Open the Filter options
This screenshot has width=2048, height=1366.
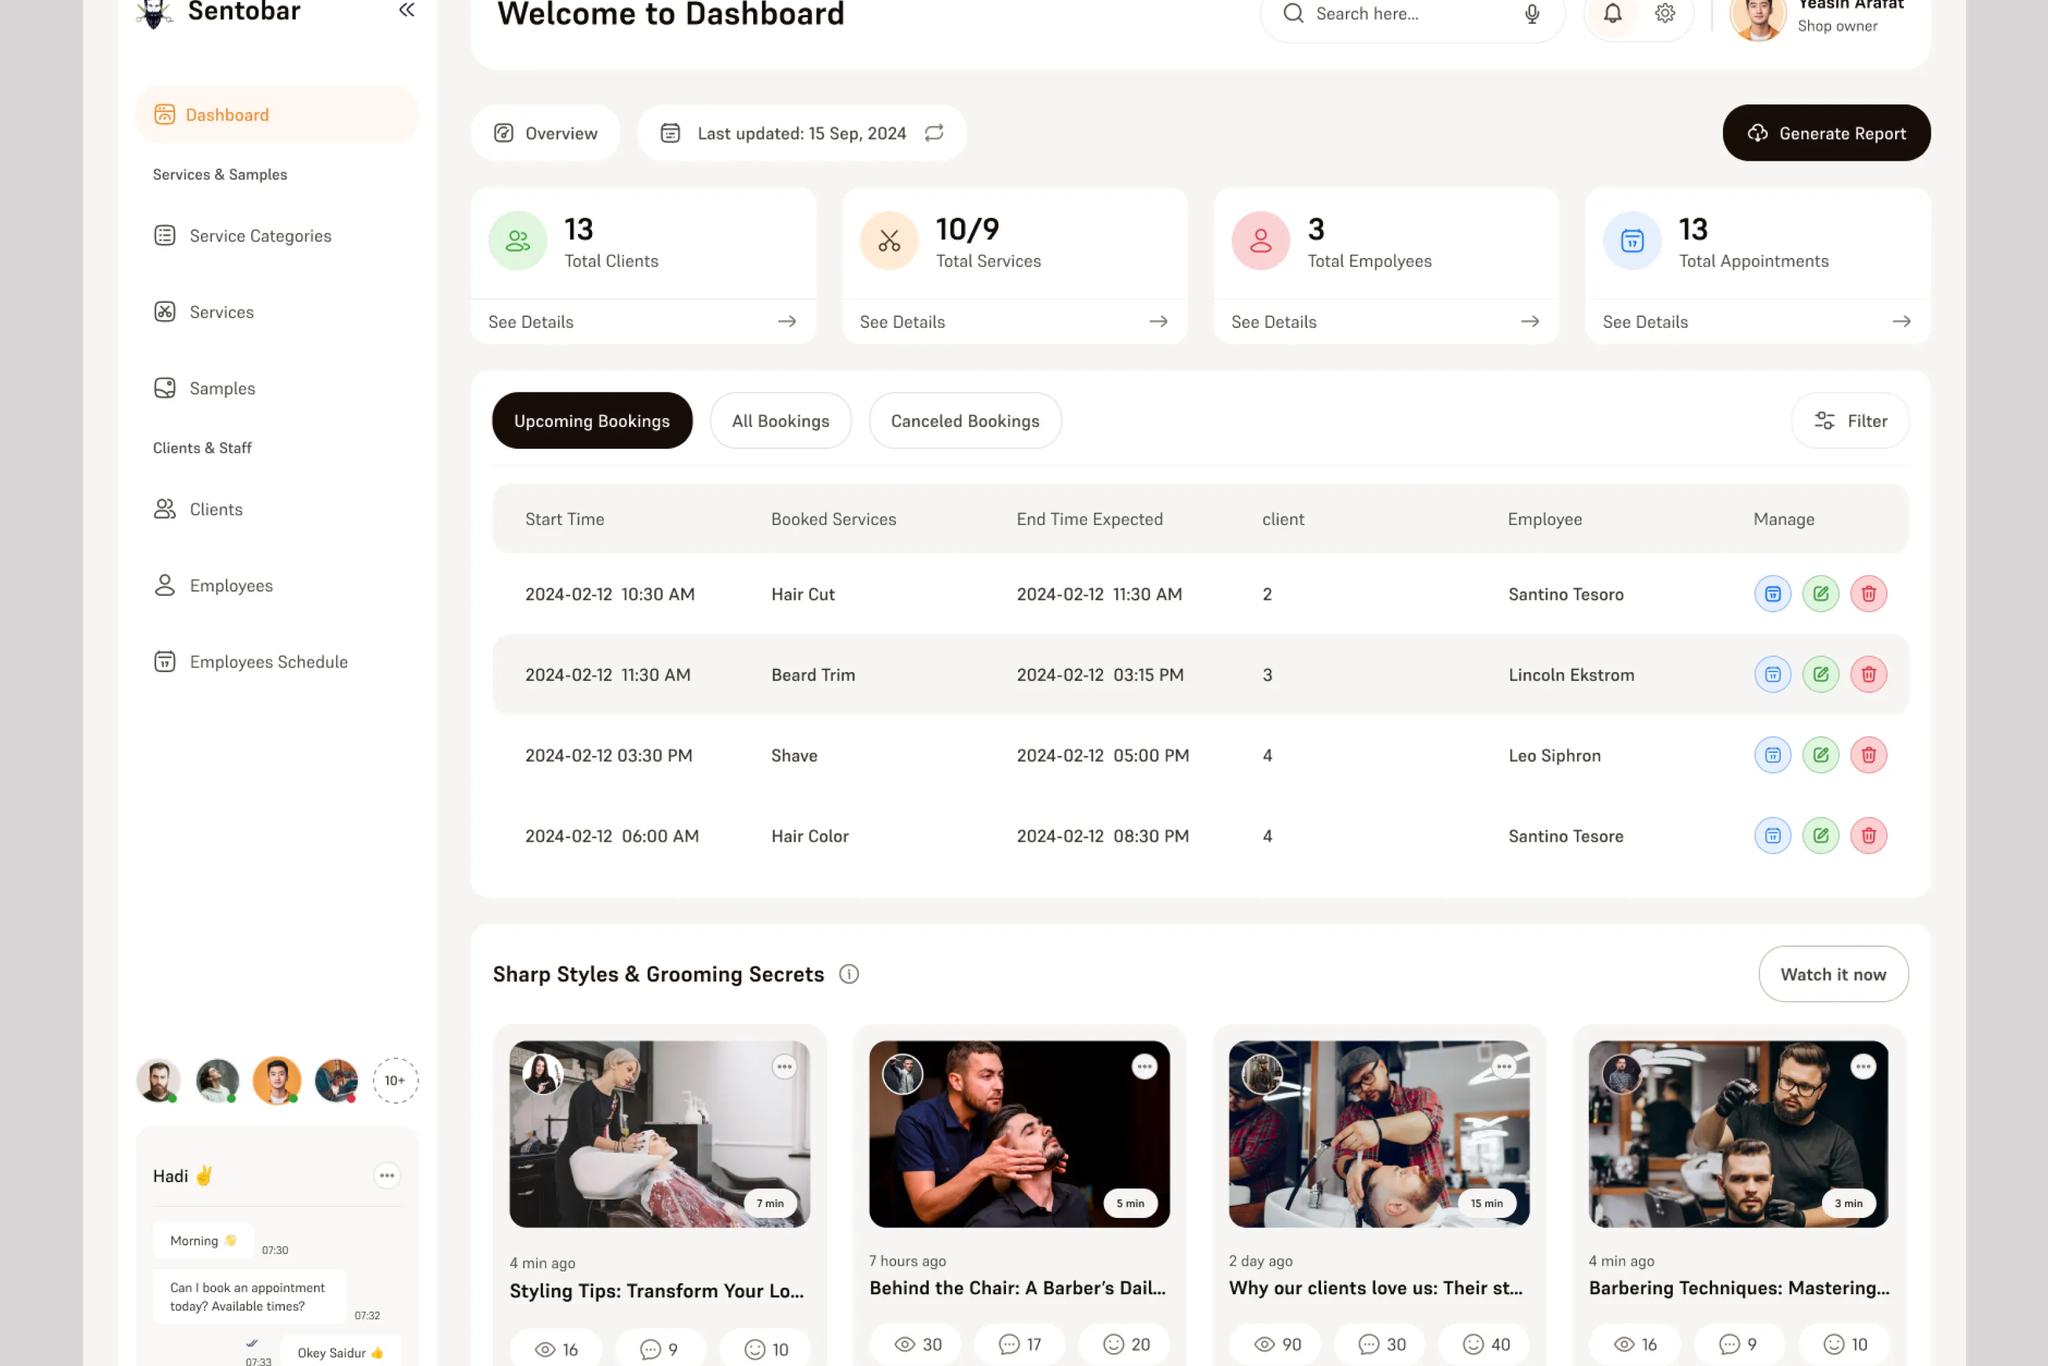point(1850,421)
